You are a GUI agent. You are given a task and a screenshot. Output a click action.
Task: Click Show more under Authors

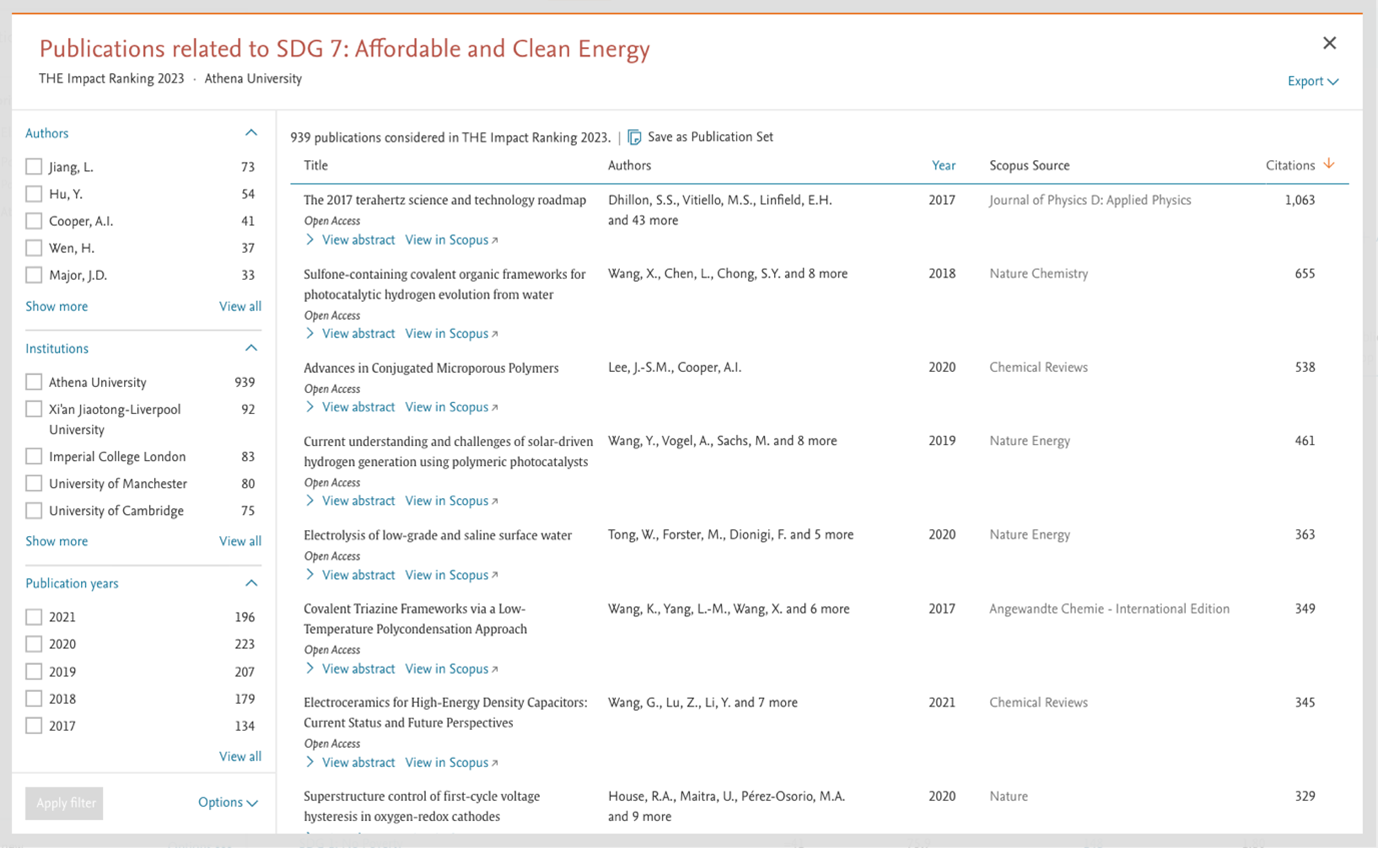(x=56, y=306)
